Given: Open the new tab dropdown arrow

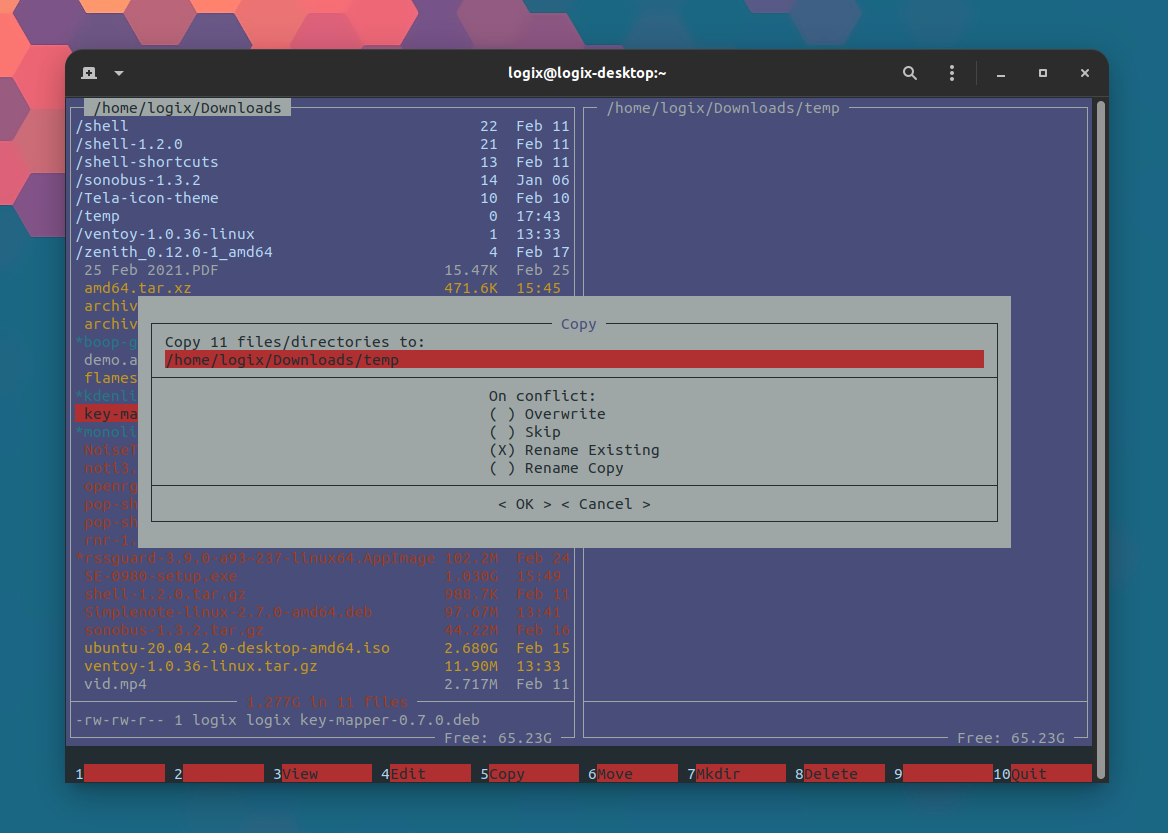Looking at the screenshot, I should [x=117, y=72].
